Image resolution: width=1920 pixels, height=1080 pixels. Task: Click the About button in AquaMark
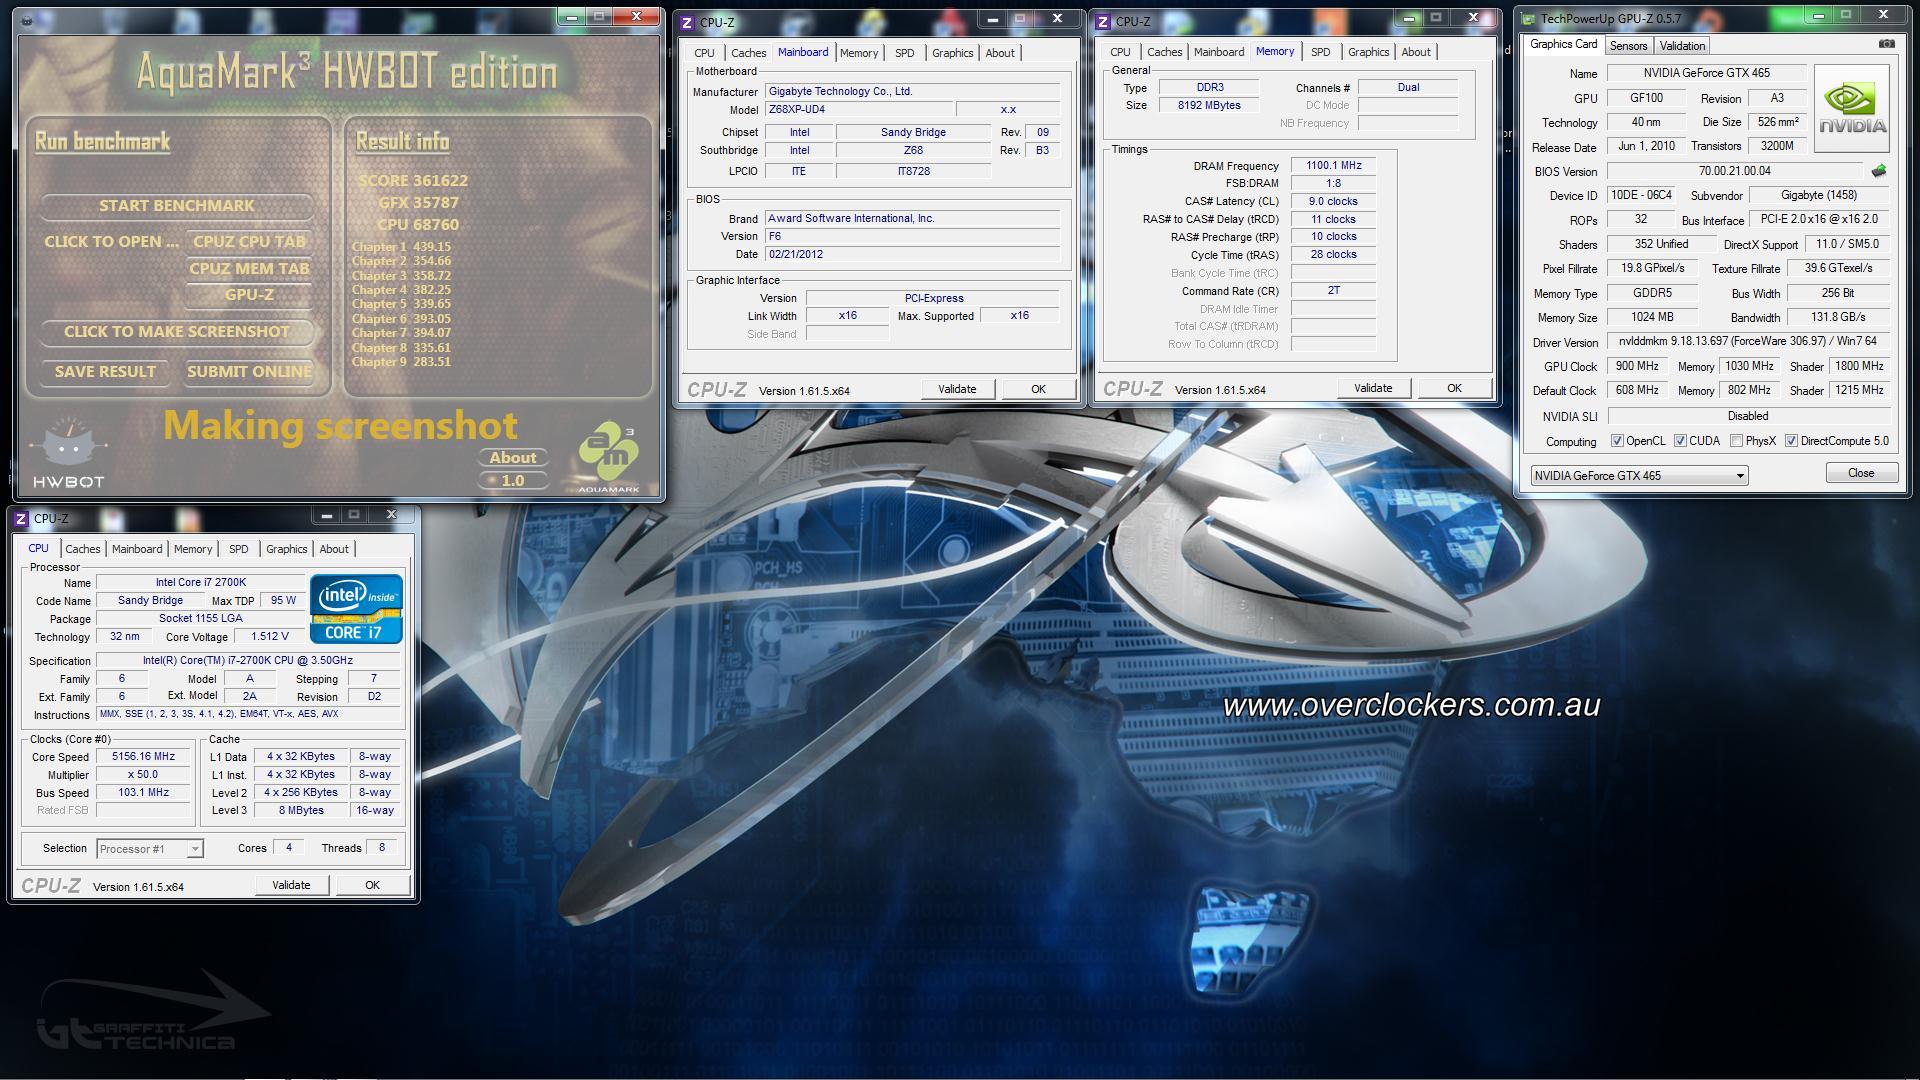[513, 458]
